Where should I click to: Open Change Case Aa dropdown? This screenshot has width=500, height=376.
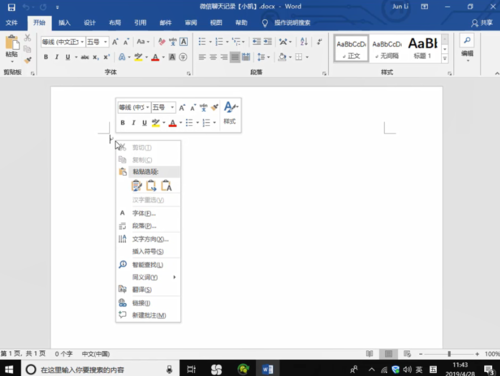143,42
